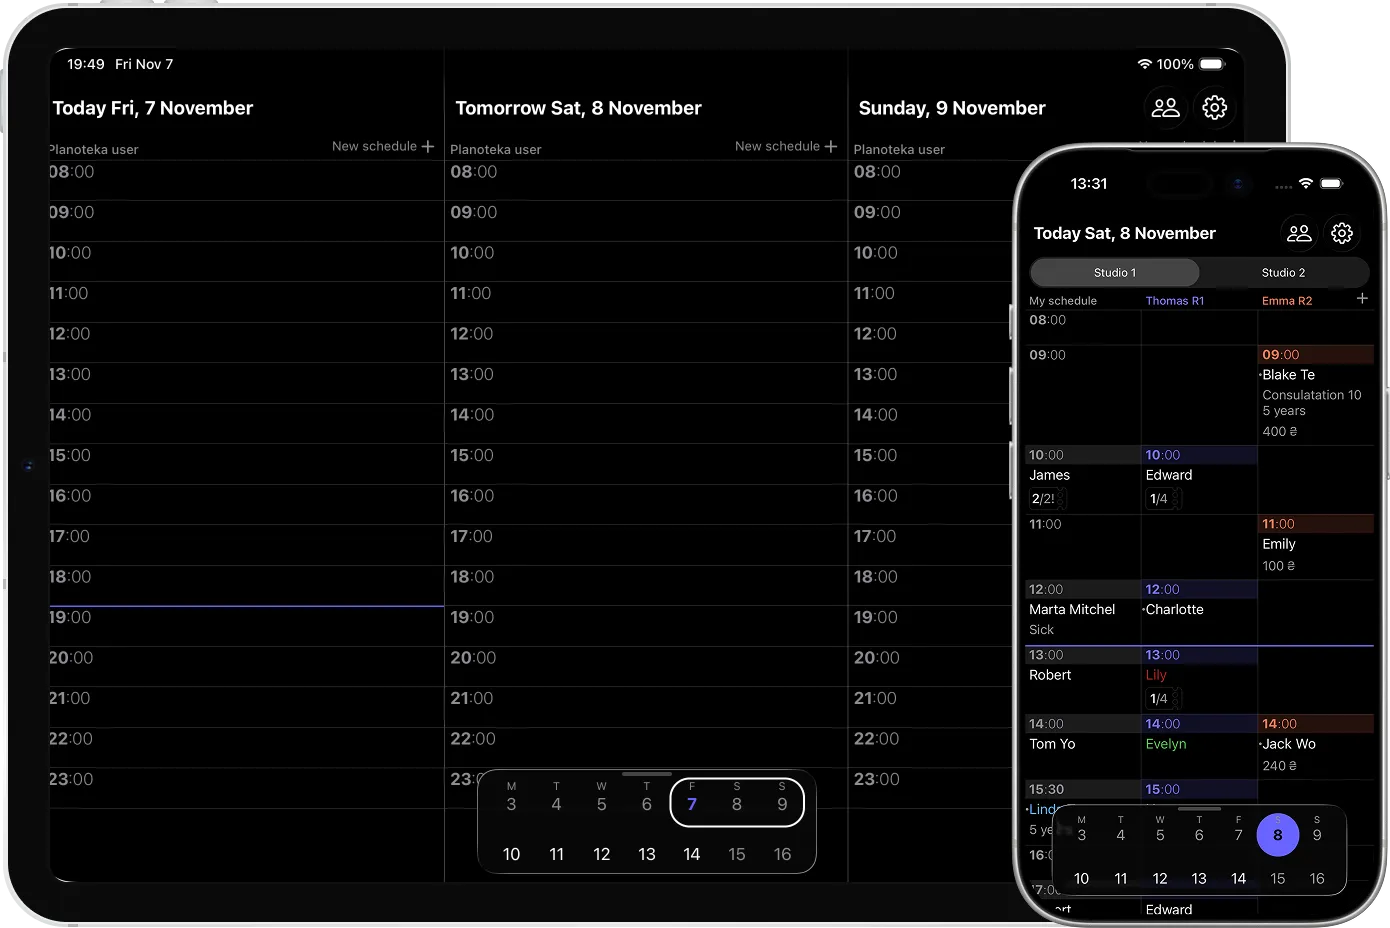
Task: Expand the iPad date picker using its handle
Action: click(647, 774)
